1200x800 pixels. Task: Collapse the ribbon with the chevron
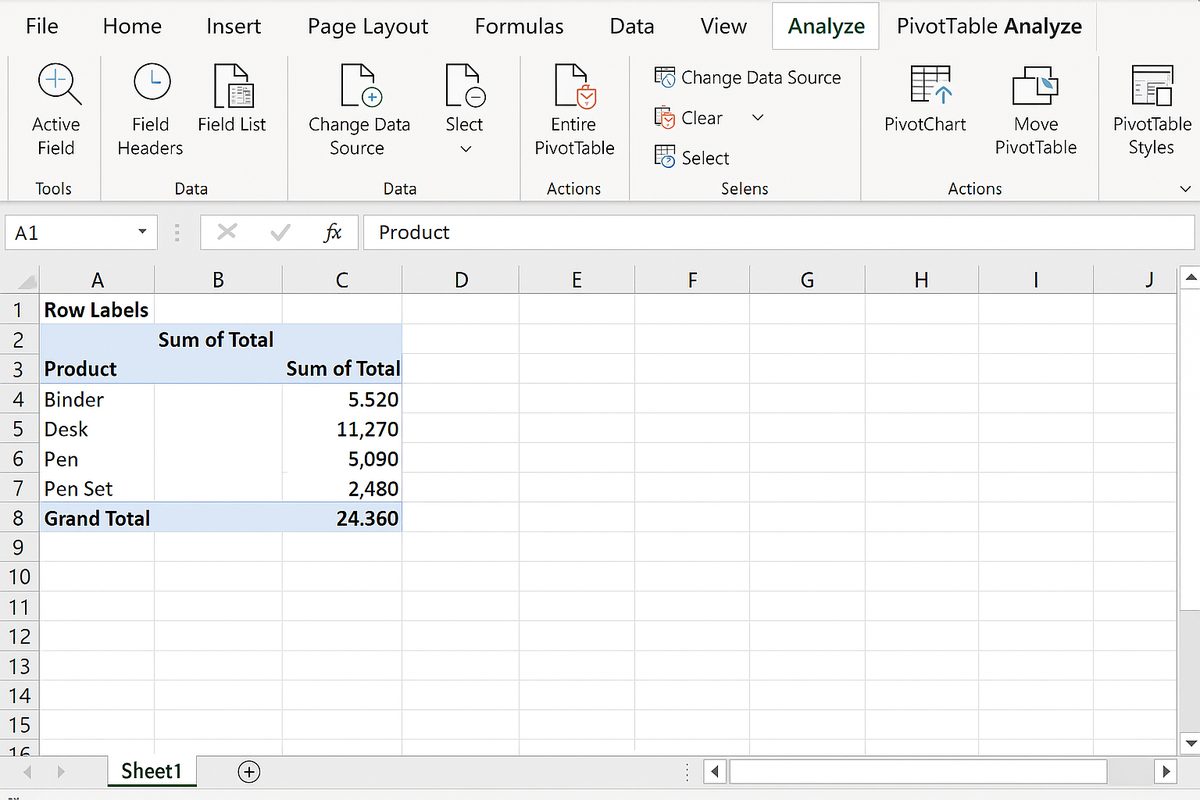[1186, 188]
